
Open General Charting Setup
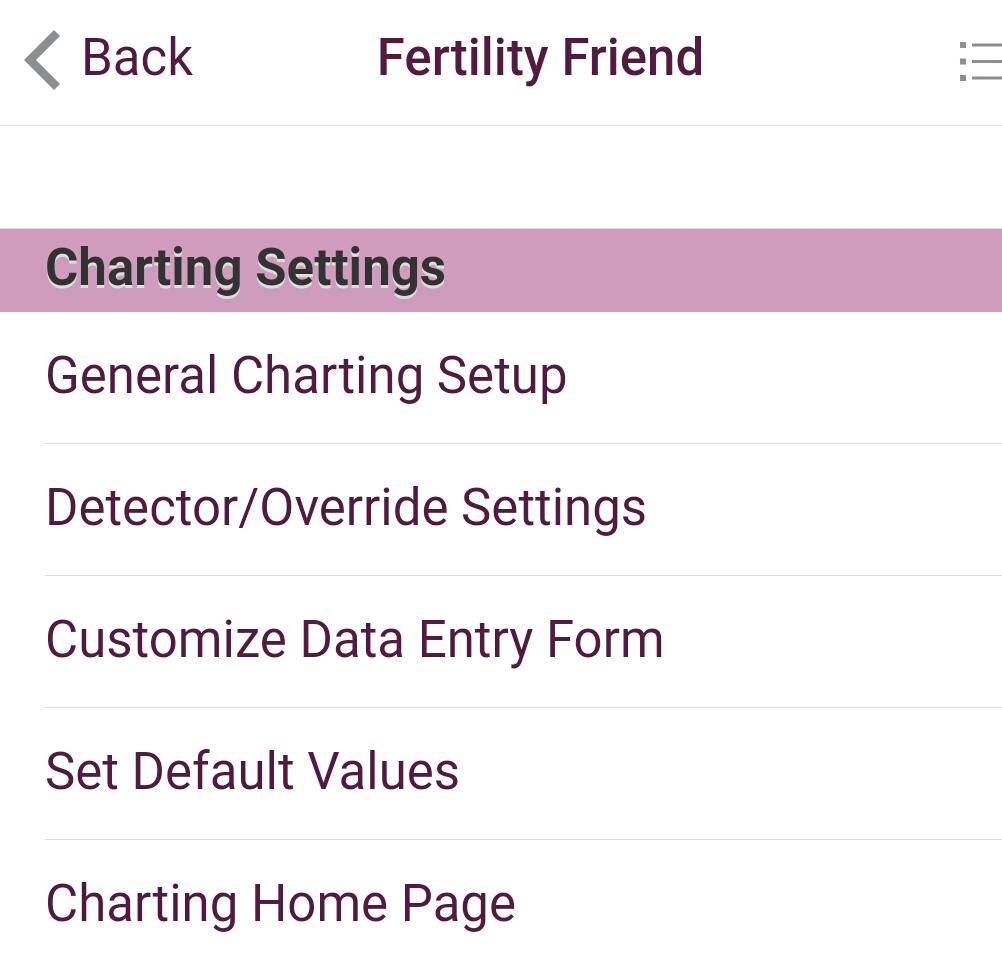tap(306, 377)
